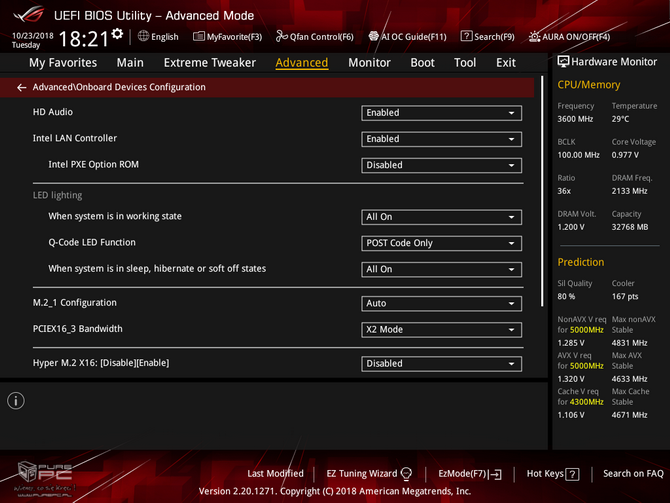
Task: Click When system is in working state
Action: click(115, 216)
